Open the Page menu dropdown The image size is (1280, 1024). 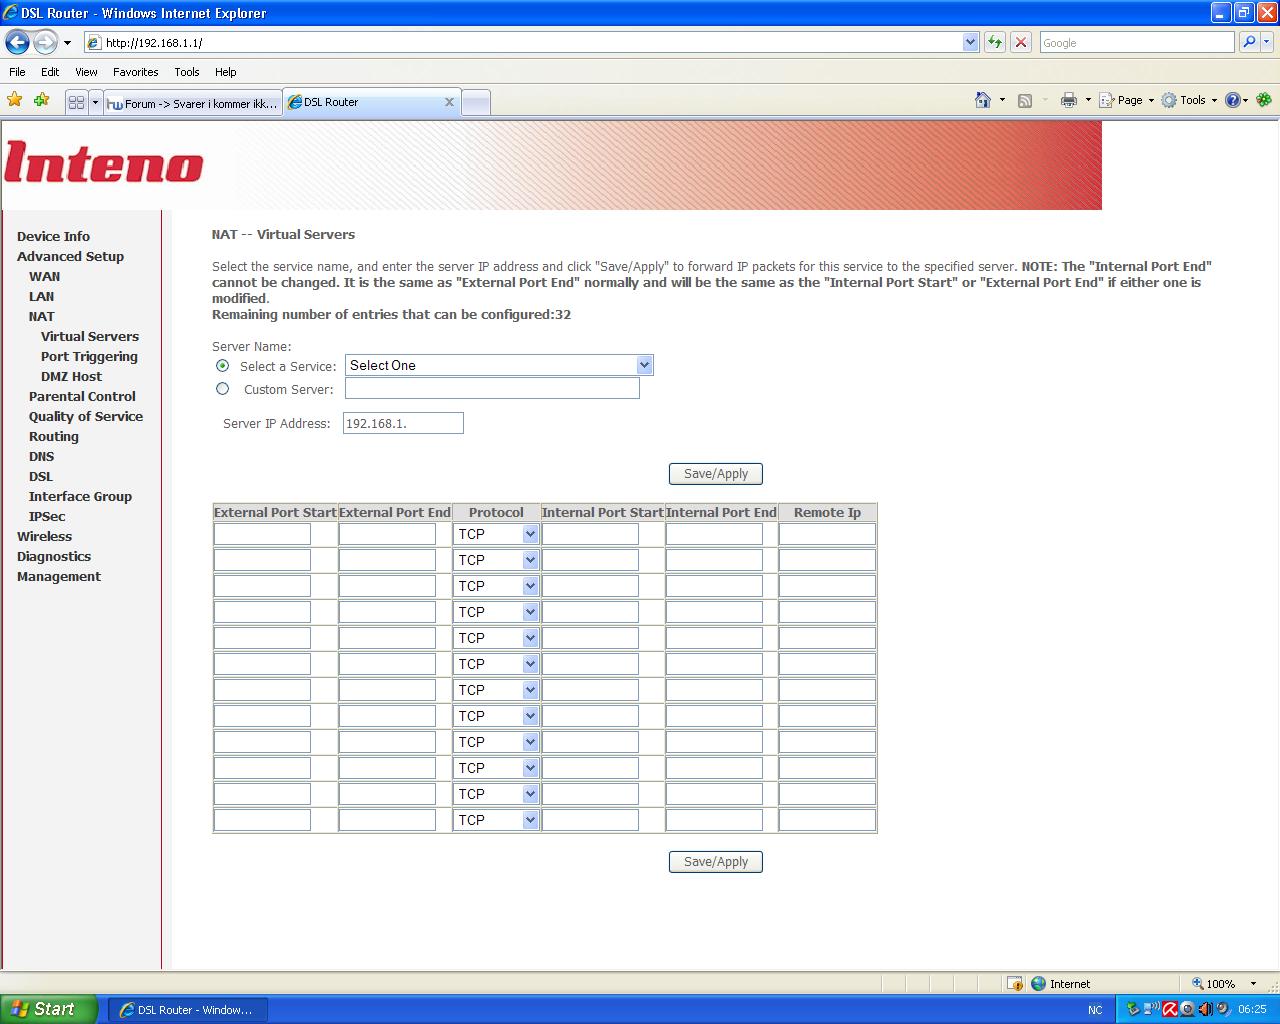point(1127,100)
